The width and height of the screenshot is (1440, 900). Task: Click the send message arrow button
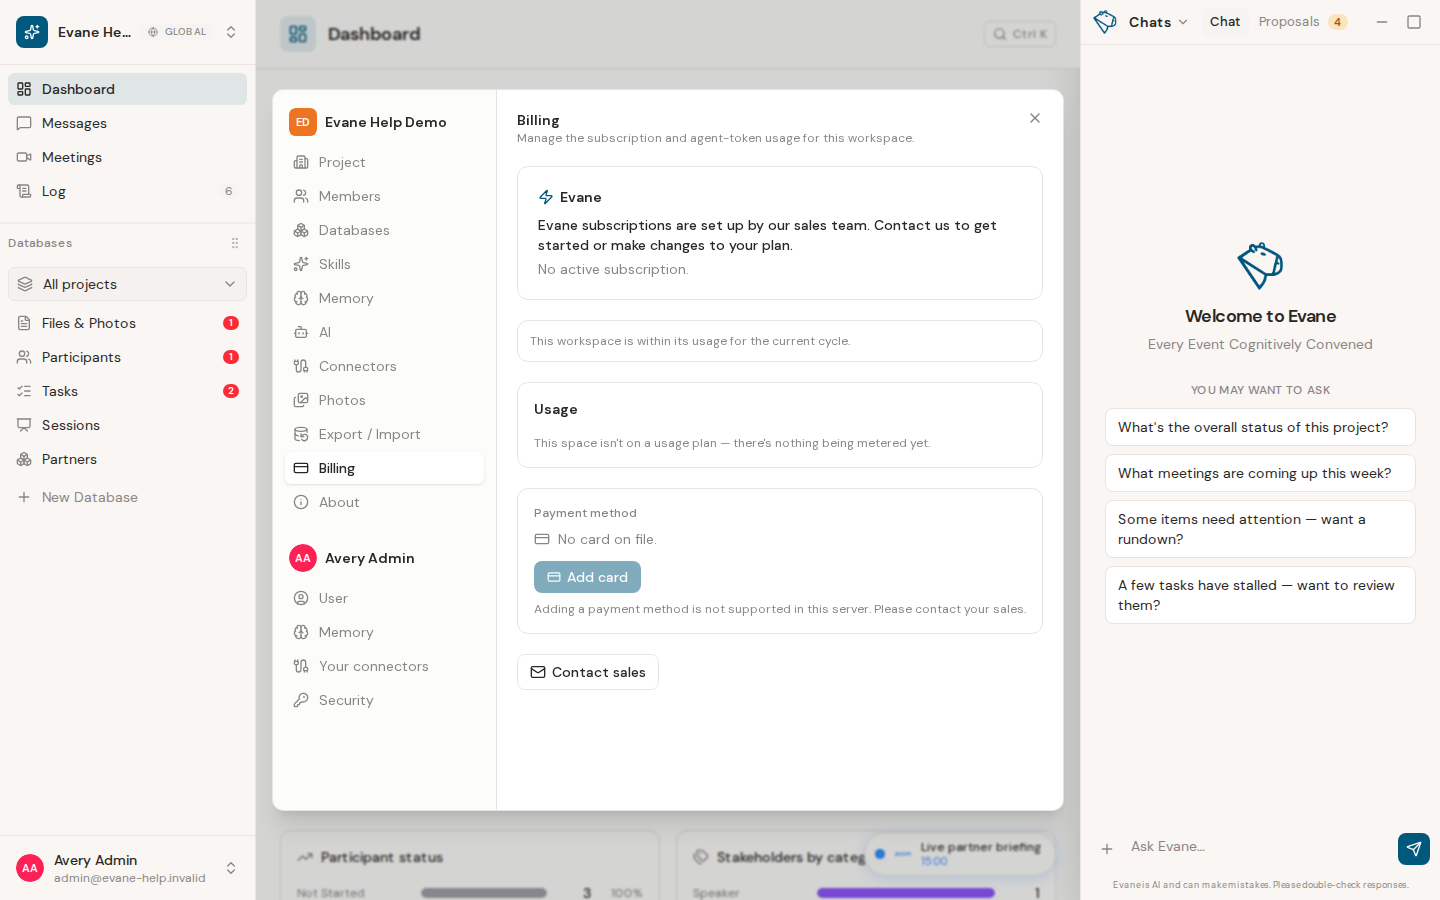click(1414, 849)
